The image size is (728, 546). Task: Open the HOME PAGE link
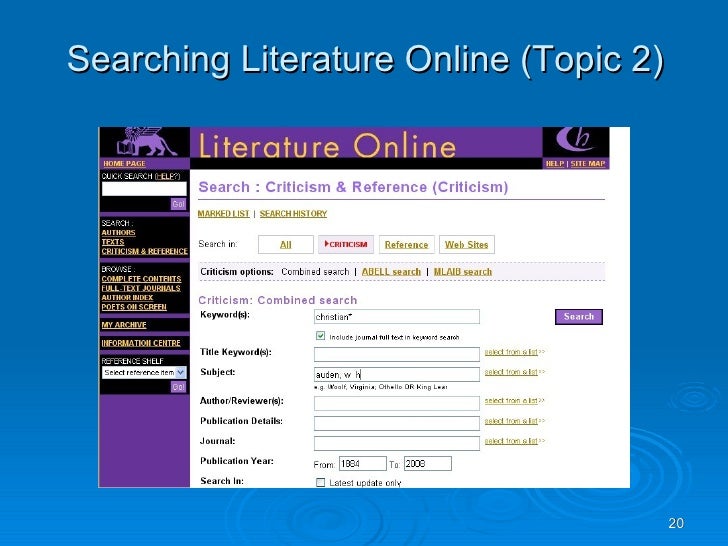click(x=124, y=163)
